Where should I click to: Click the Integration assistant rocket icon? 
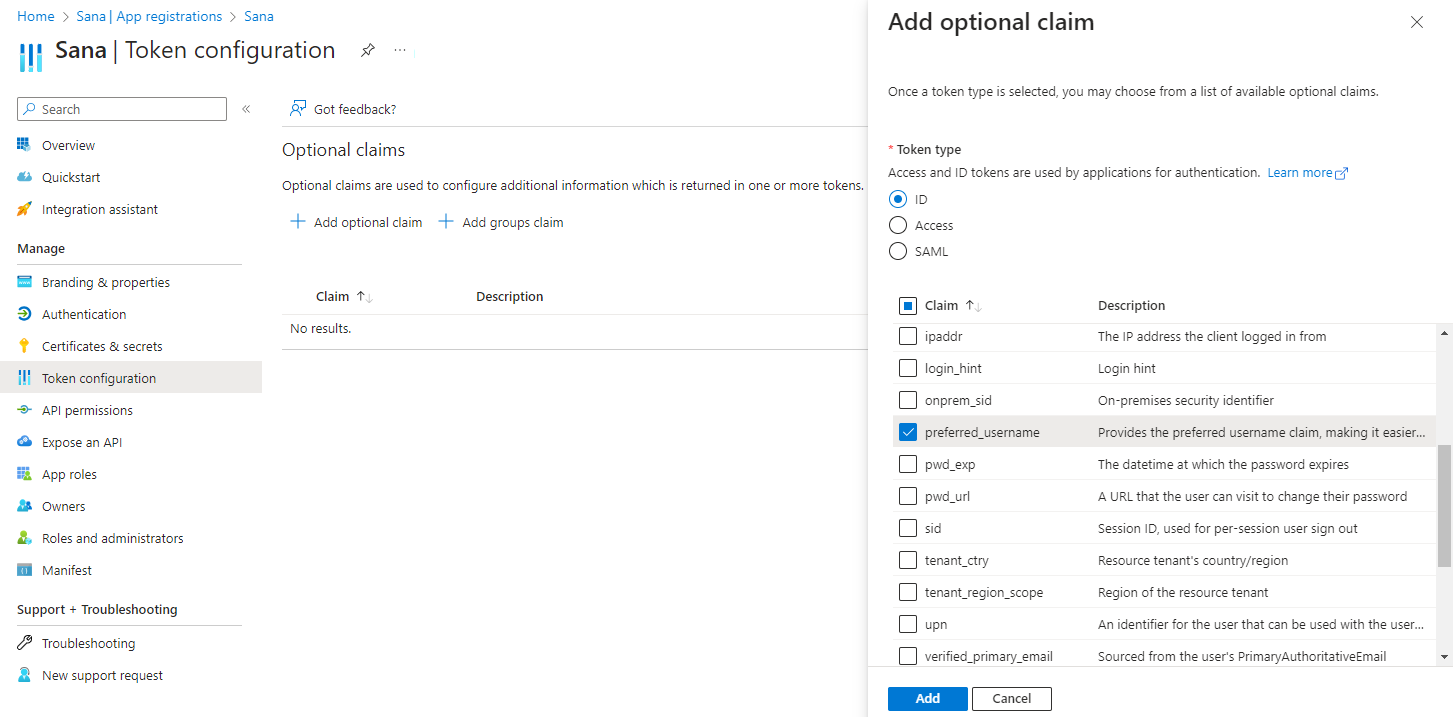coord(25,209)
